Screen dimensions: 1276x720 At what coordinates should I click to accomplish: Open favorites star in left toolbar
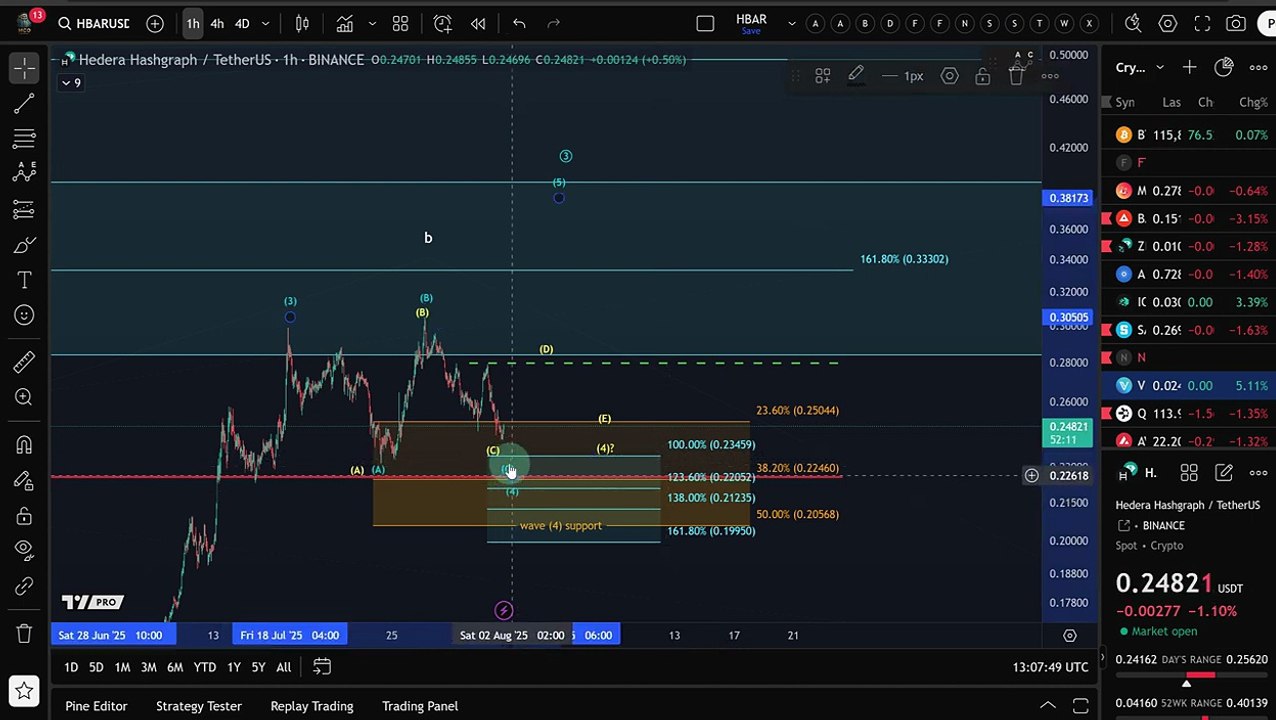(25, 690)
